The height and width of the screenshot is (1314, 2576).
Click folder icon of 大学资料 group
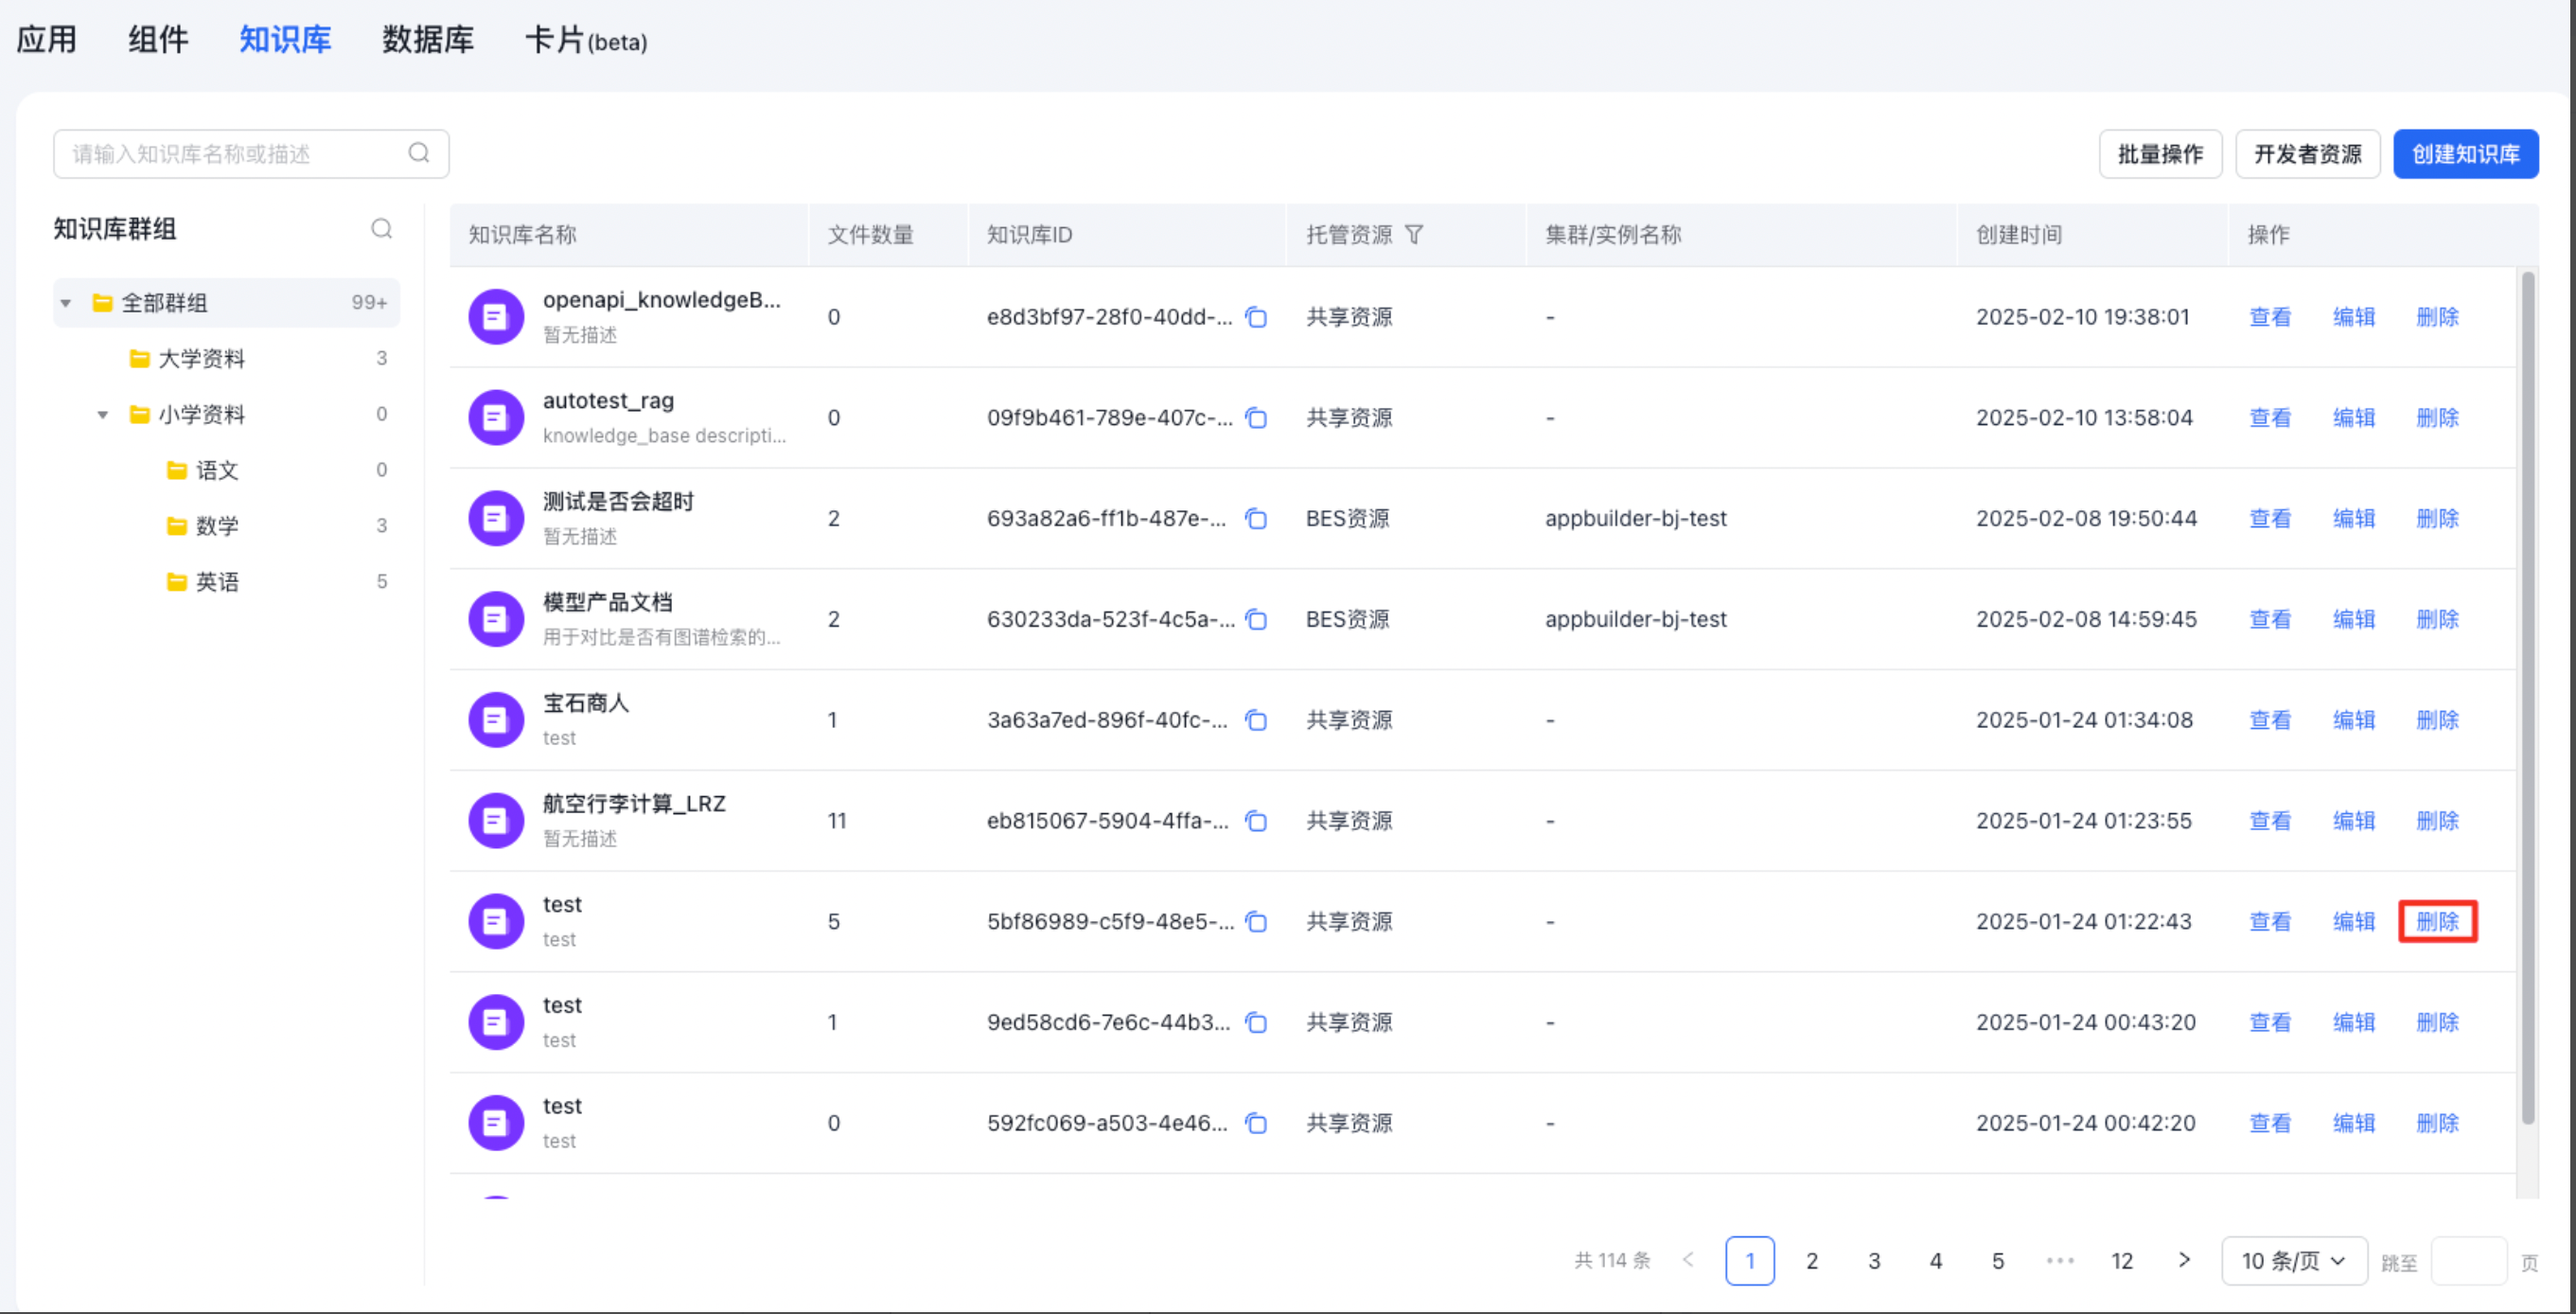[x=140, y=358]
